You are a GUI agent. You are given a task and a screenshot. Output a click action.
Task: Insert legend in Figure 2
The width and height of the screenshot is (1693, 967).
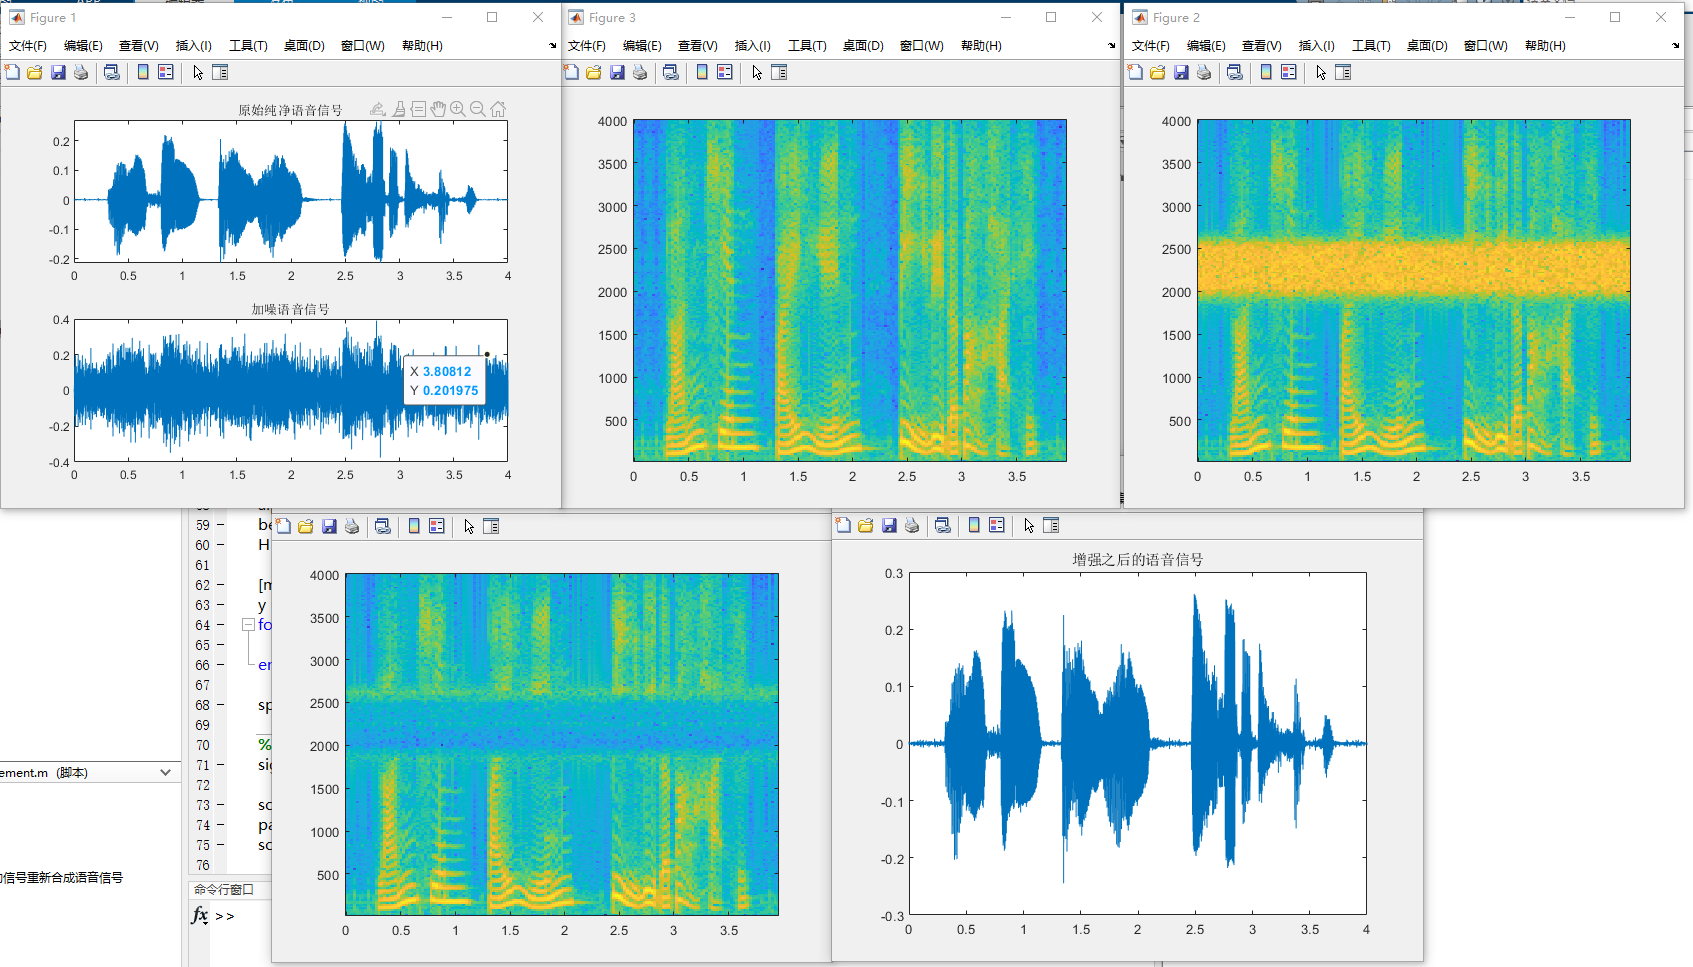[x=1289, y=72]
